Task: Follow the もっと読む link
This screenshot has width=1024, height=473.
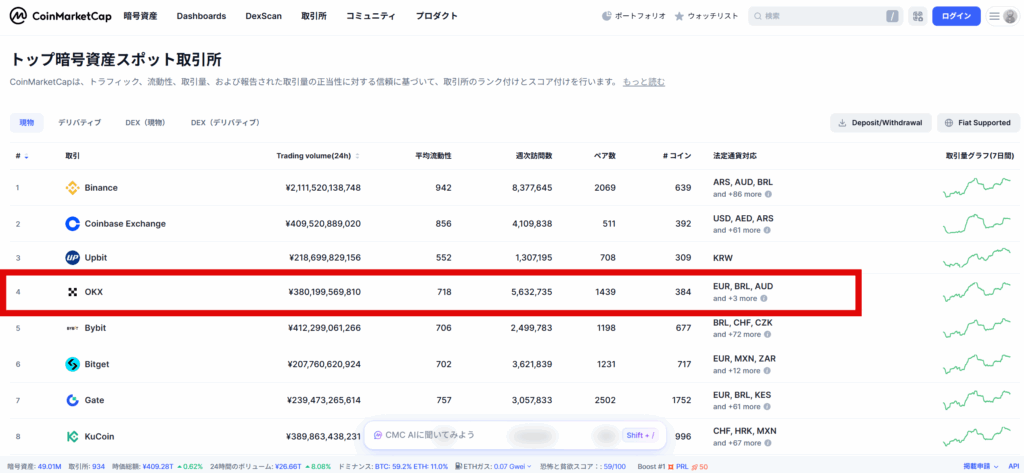Action: (644, 82)
